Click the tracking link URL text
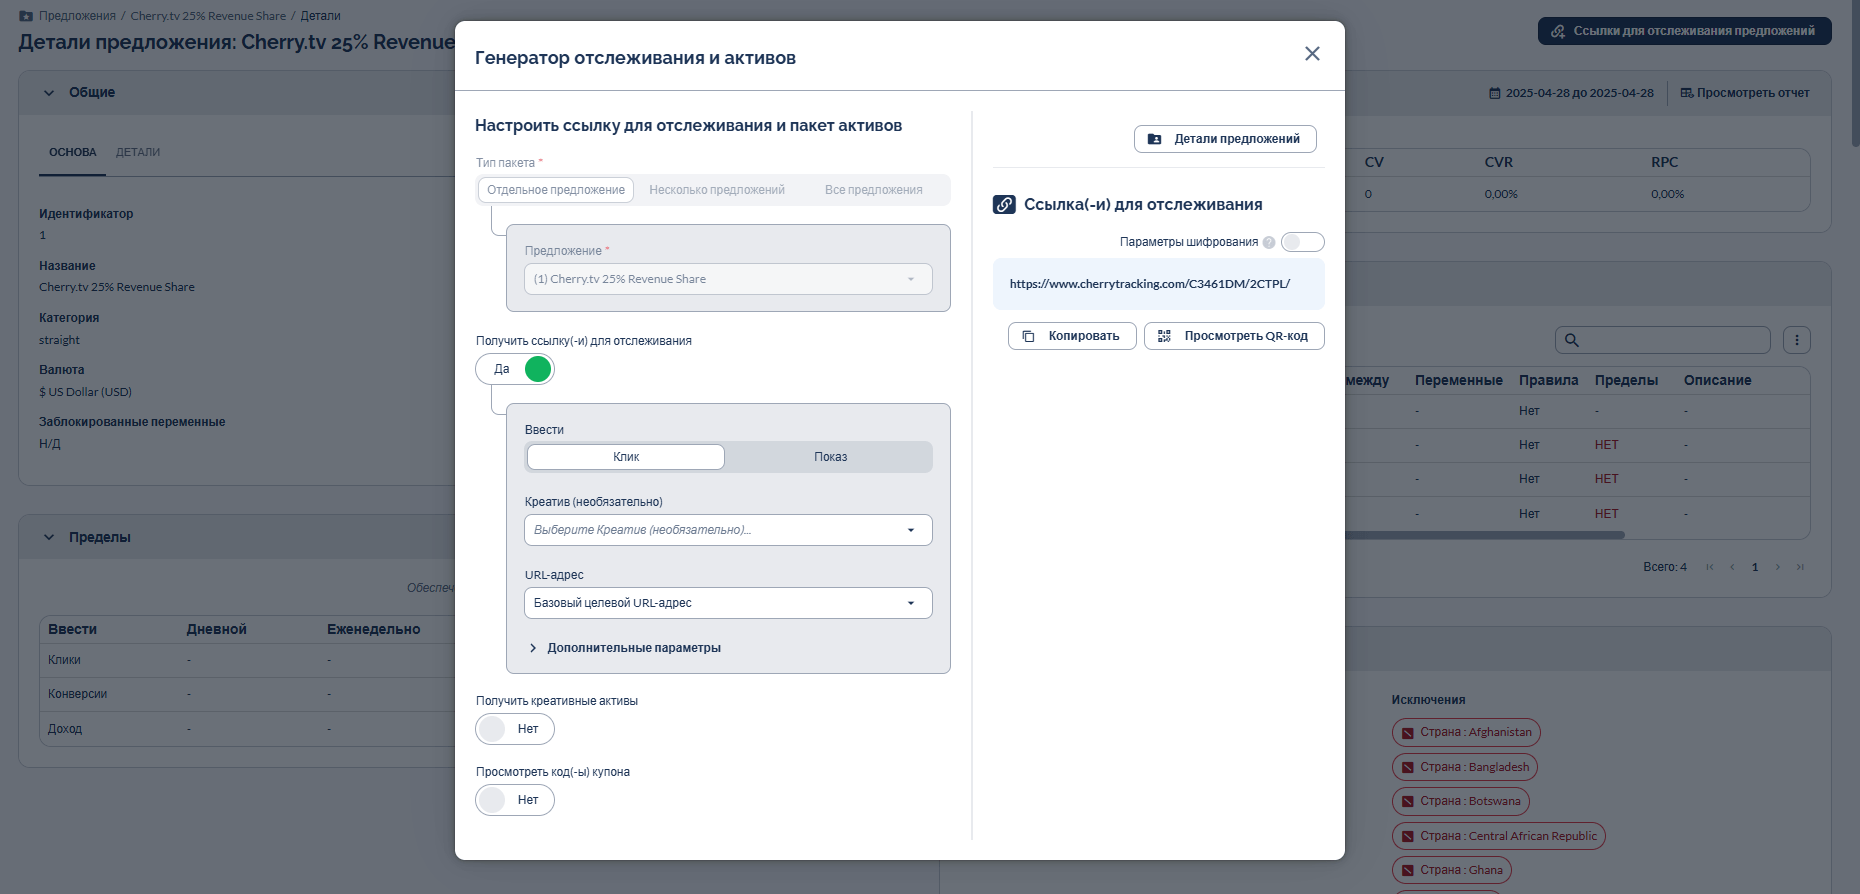 click(x=1150, y=284)
